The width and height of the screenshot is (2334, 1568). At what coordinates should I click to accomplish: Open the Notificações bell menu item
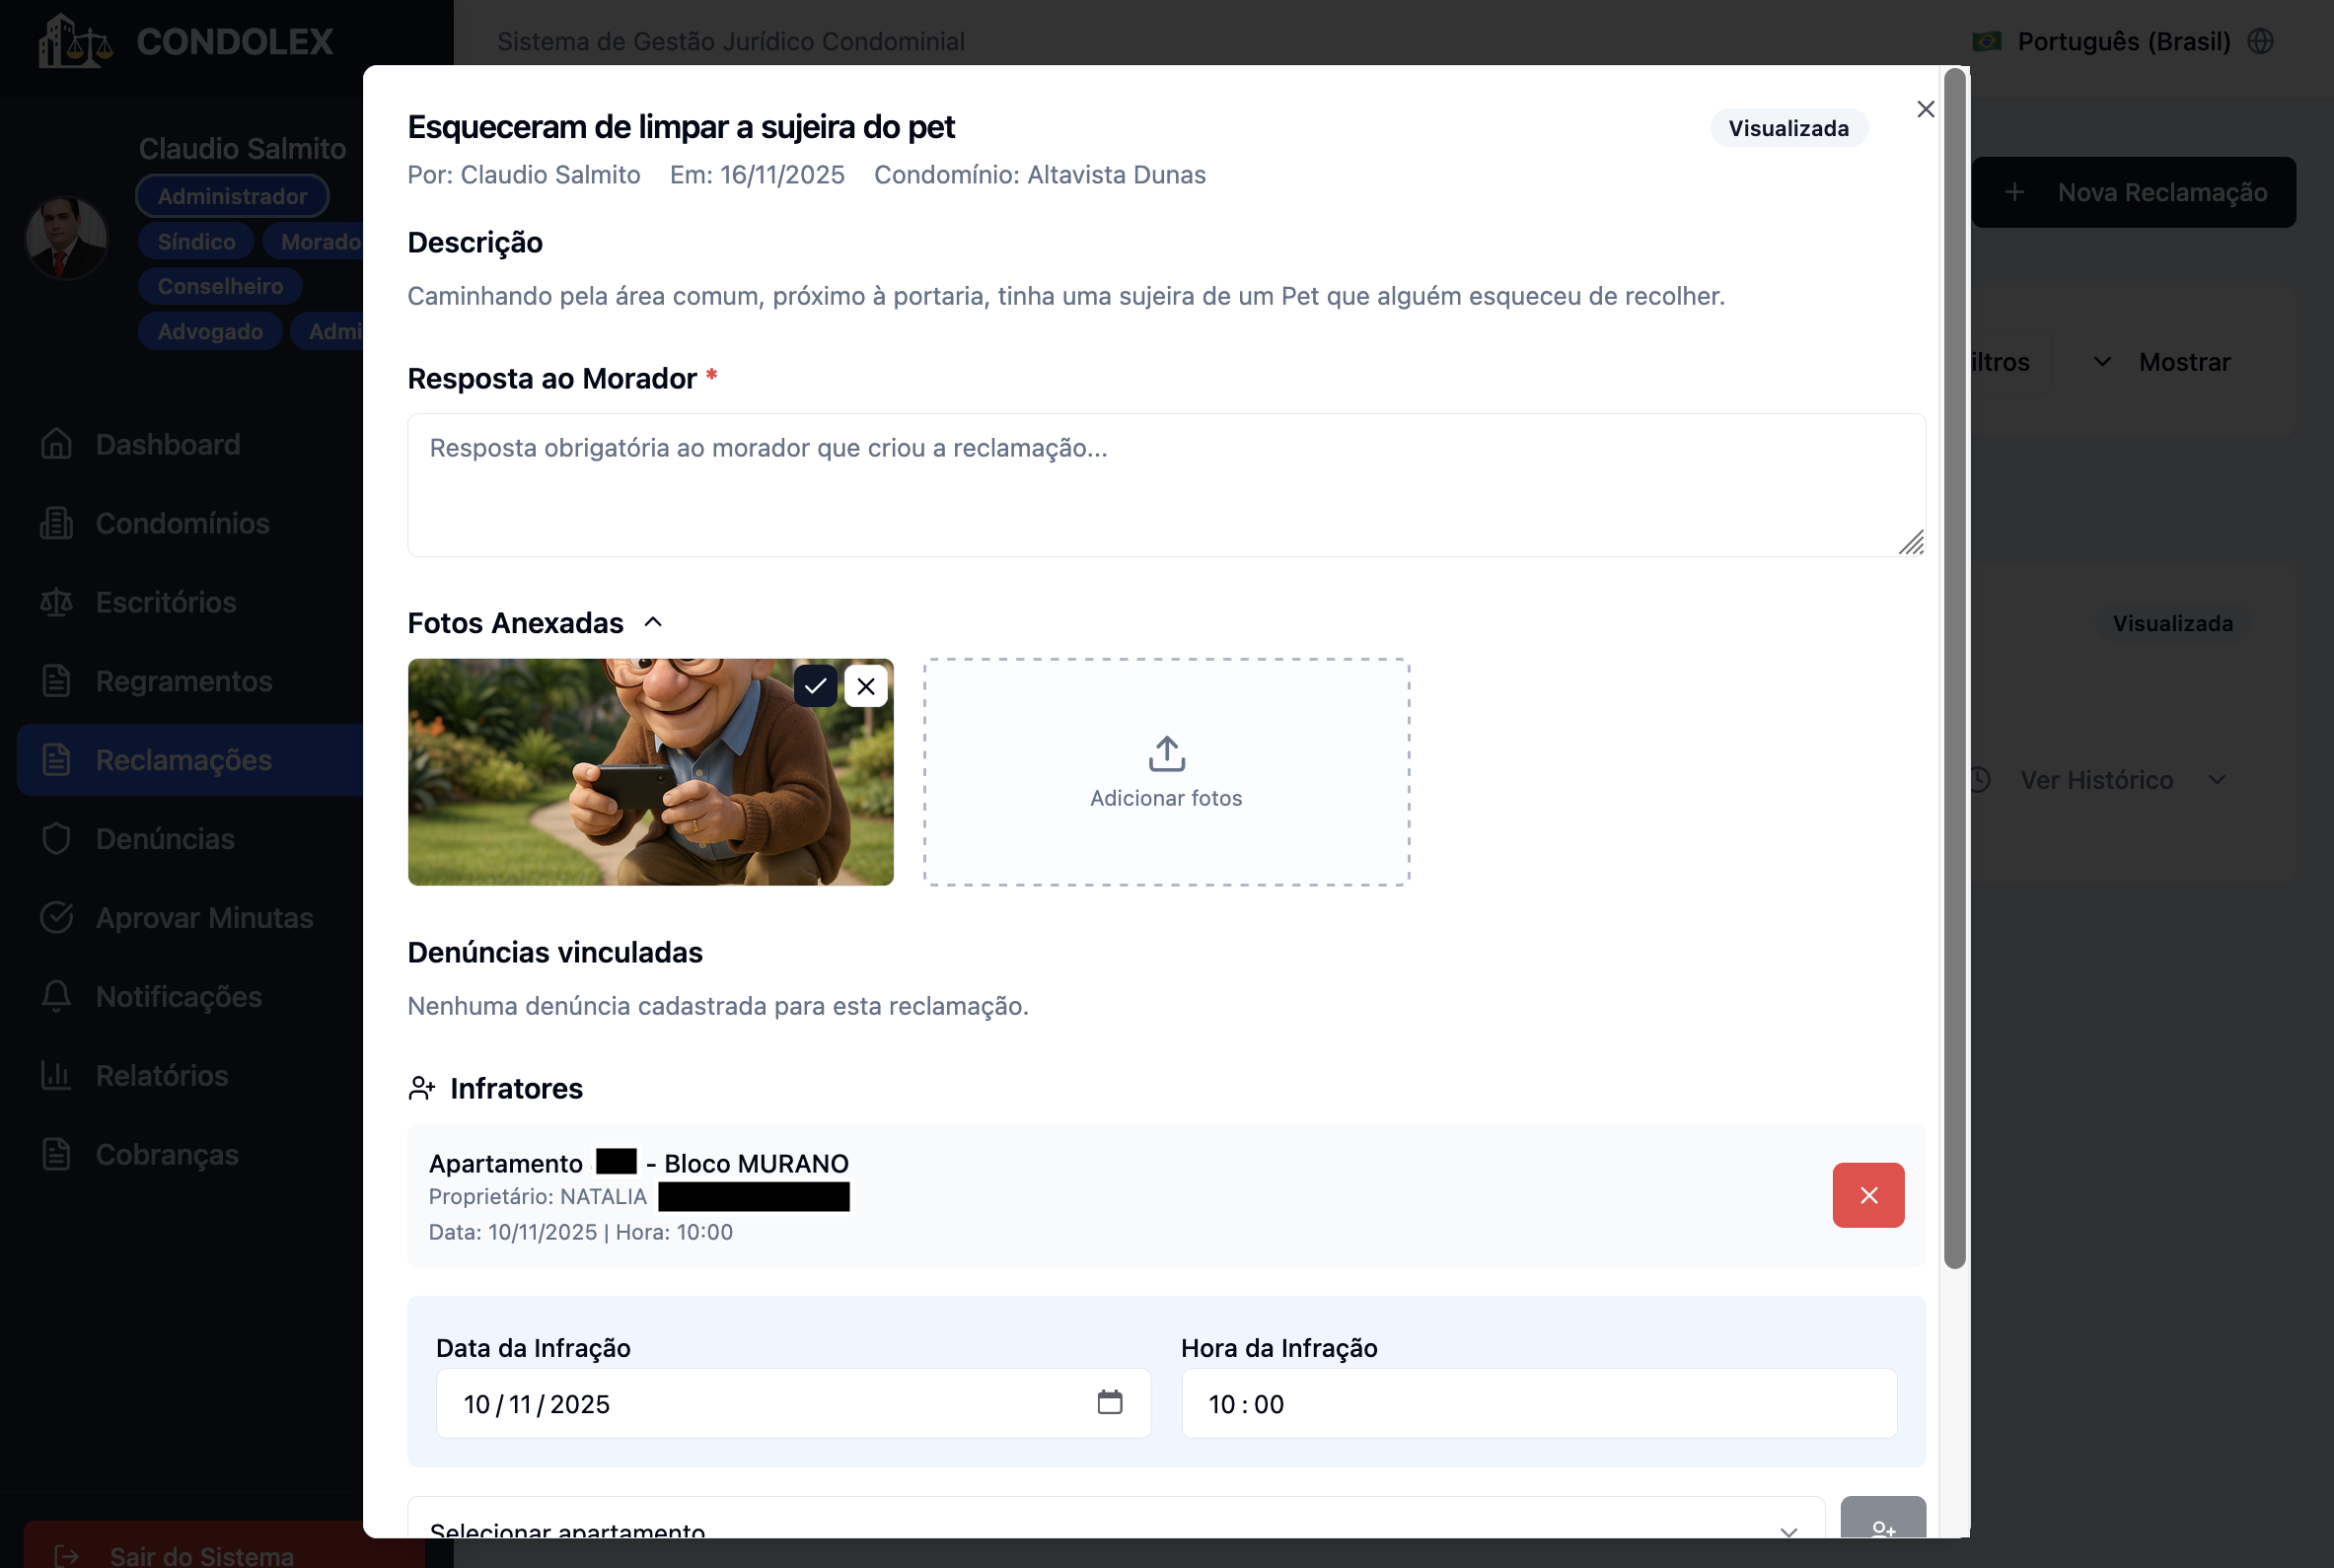click(x=178, y=996)
